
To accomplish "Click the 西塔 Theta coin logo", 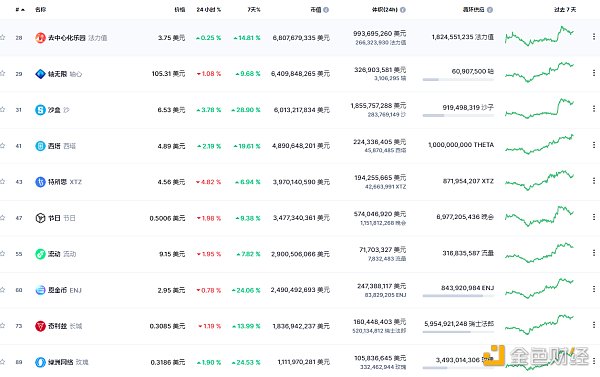I will 40,146.
